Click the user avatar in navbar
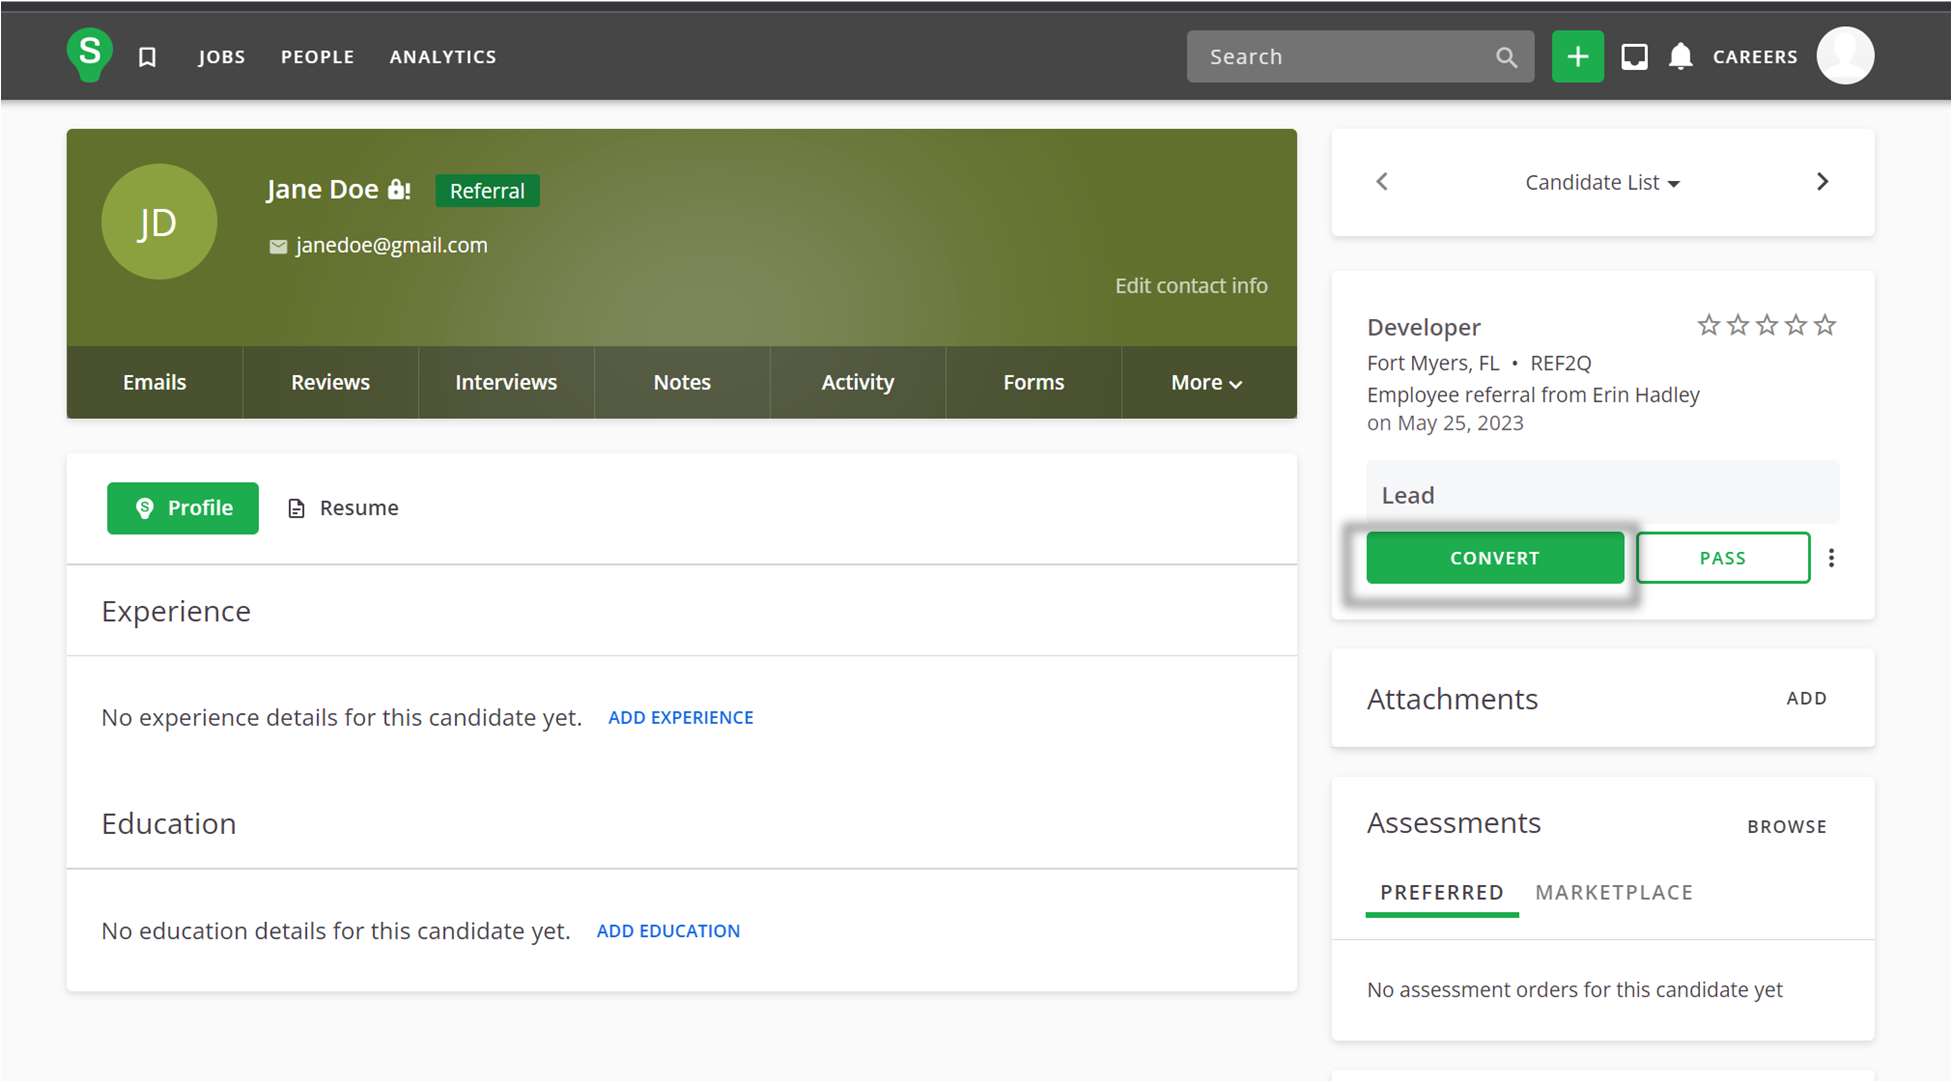 point(1845,56)
